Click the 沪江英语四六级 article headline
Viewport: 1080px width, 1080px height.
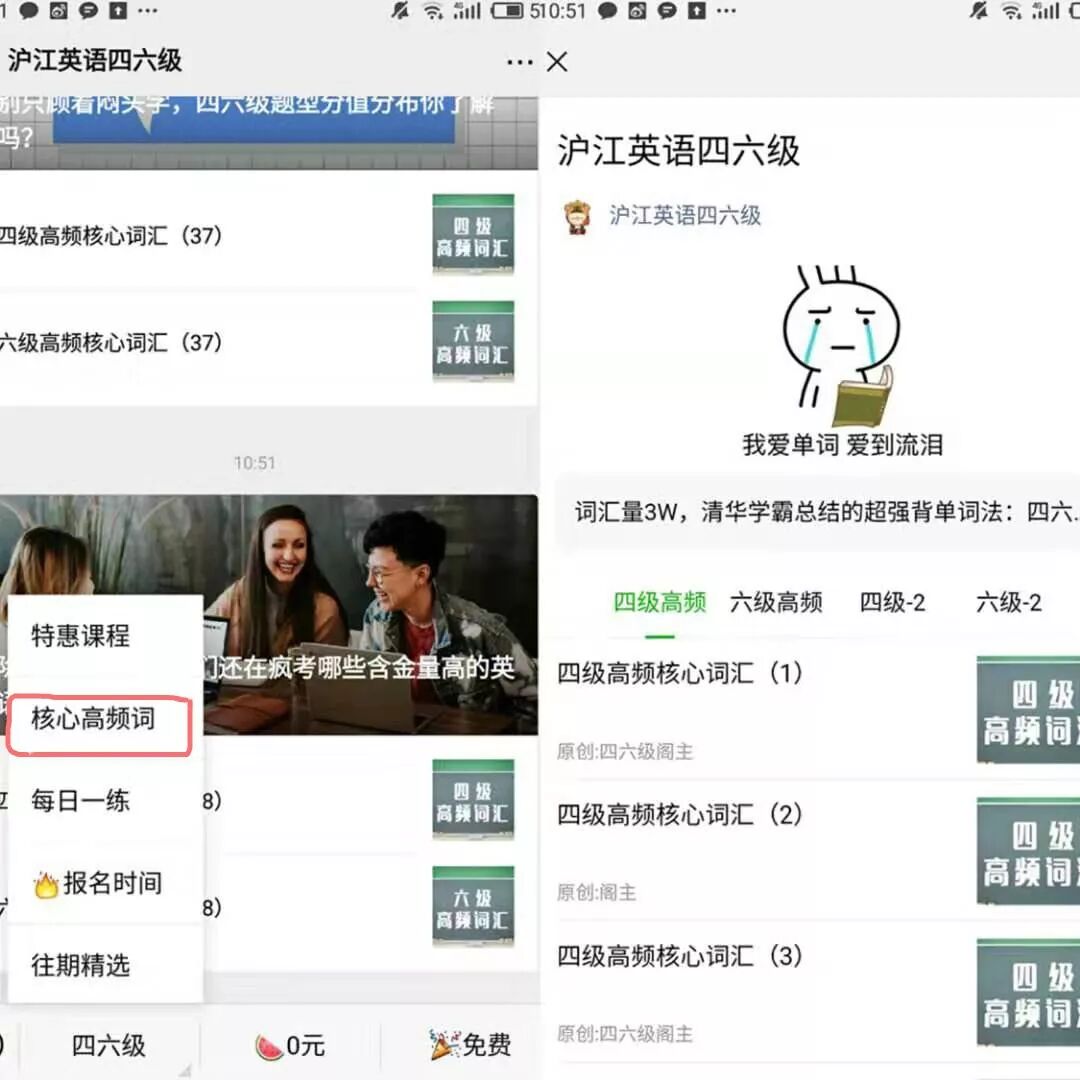[678, 150]
